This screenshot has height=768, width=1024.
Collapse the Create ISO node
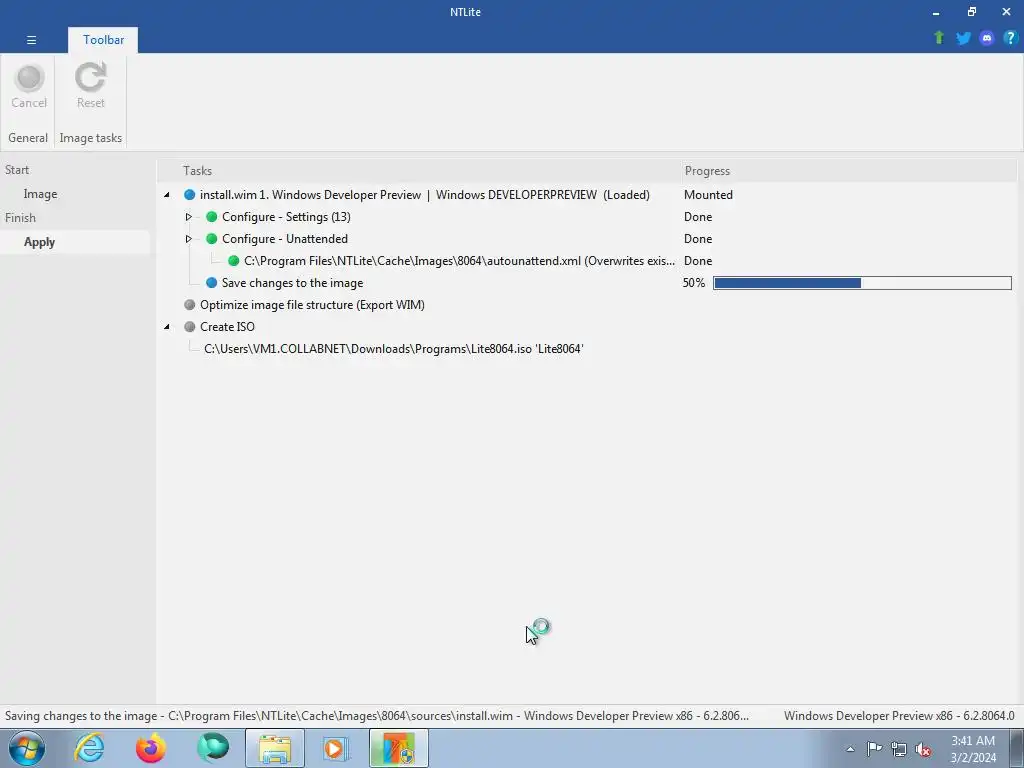tap(167, 327)
